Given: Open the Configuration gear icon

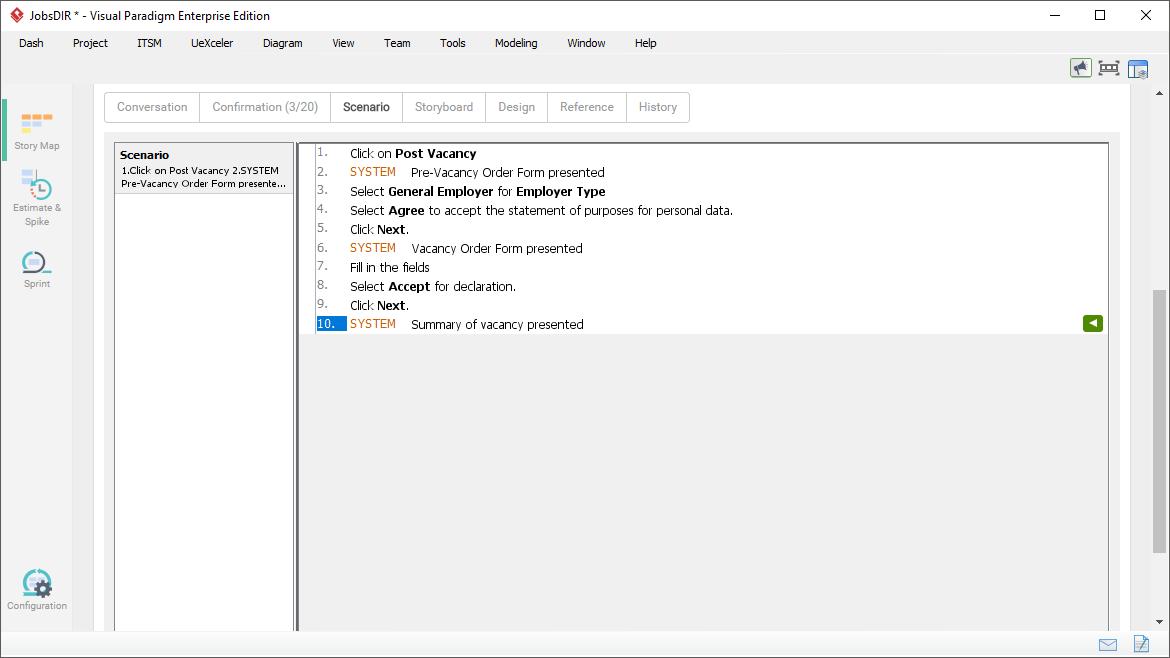Looking at the screenshot, I should coord(37,590).
